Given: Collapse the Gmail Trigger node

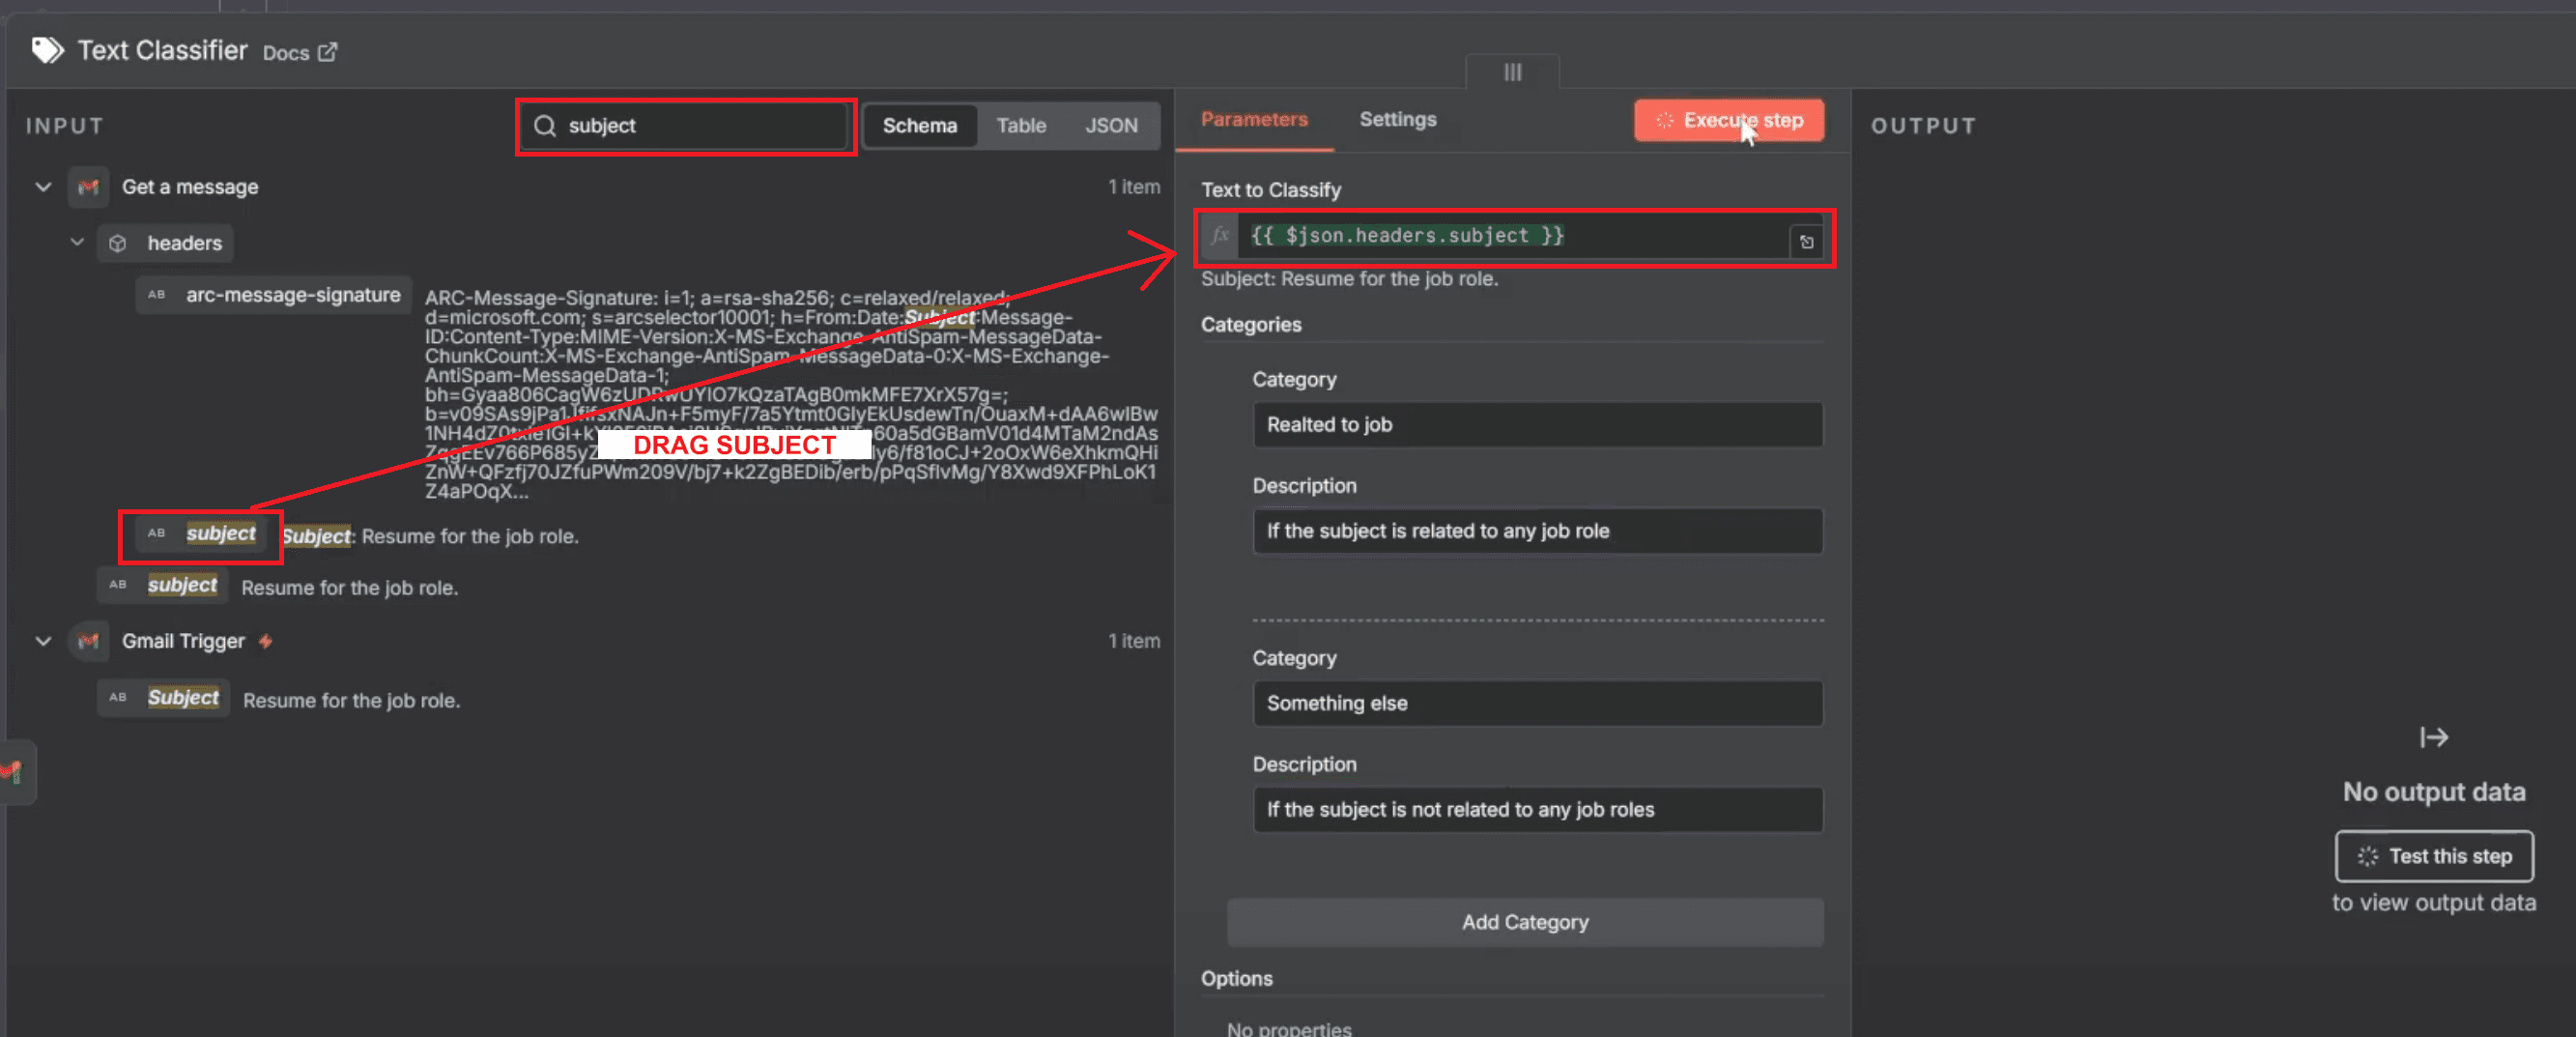Looking at the screenshot, I should click(43, 641).
